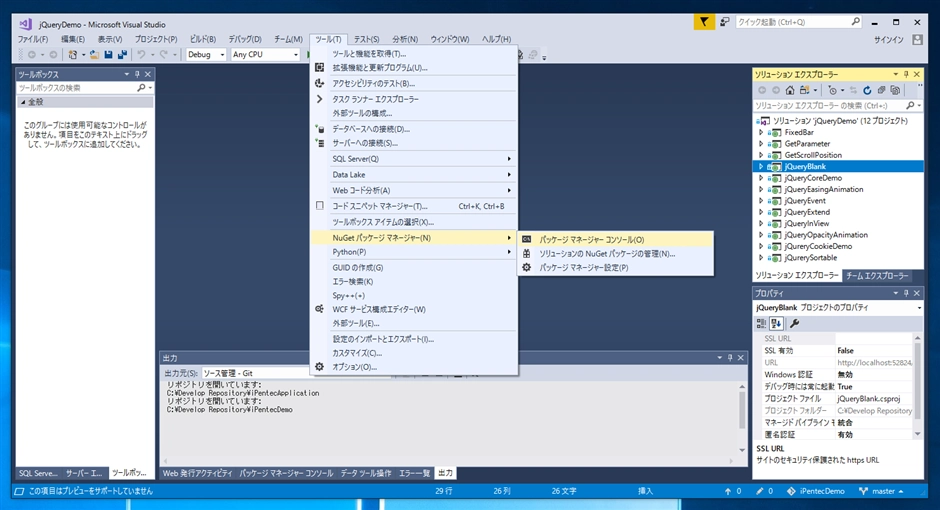The image size is (940, 510).
Task: Open Solution Explorer window options dropdown arrow
Action: tap(896, 74)
